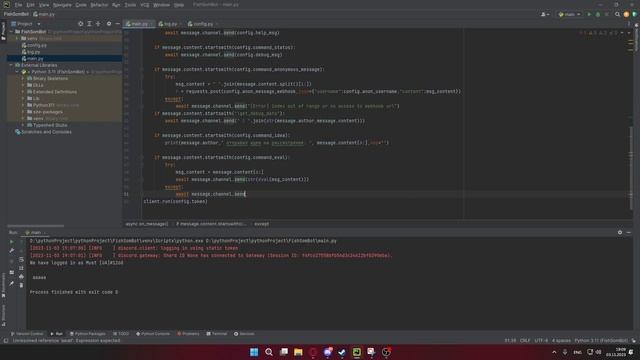Open File Explorer from the taskbar
This screenshot has height=360, width=640.
[x=298, y=352]
